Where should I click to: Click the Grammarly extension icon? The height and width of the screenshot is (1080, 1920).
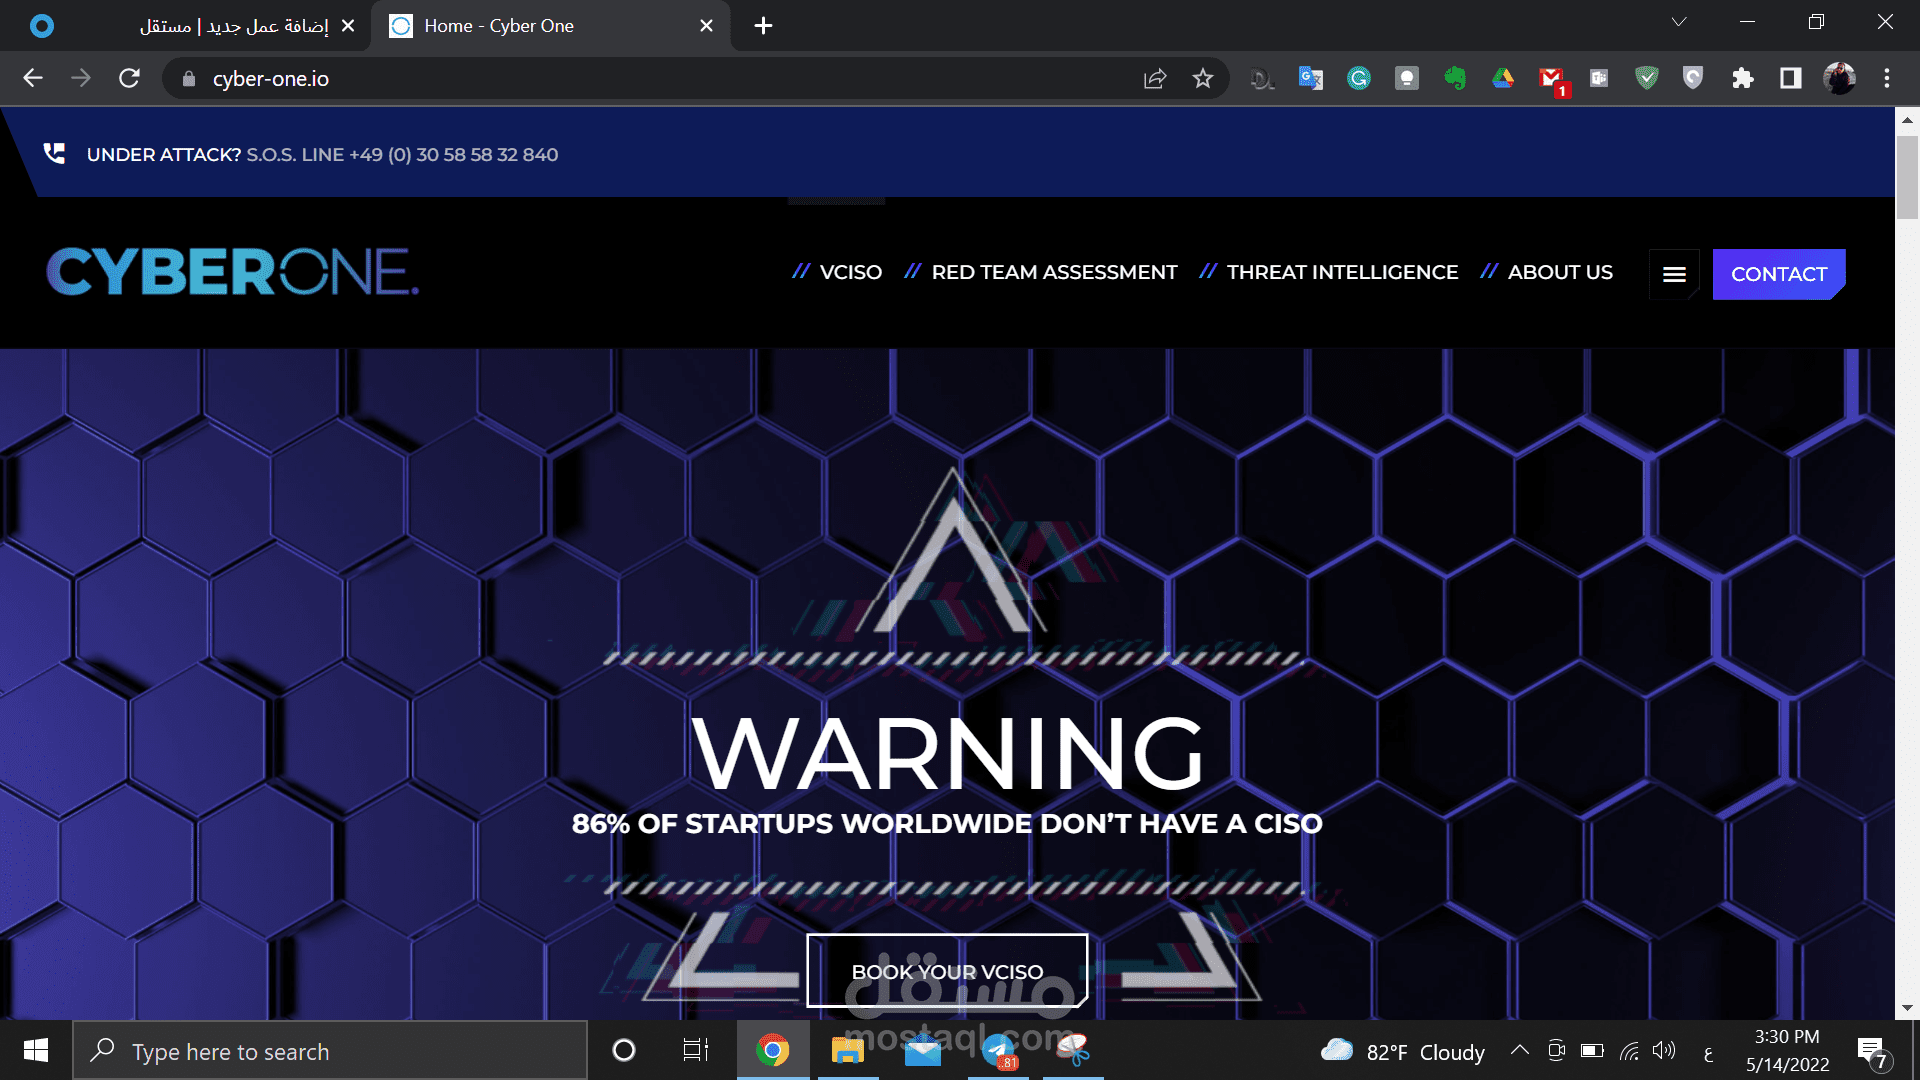click(1358, 78)
